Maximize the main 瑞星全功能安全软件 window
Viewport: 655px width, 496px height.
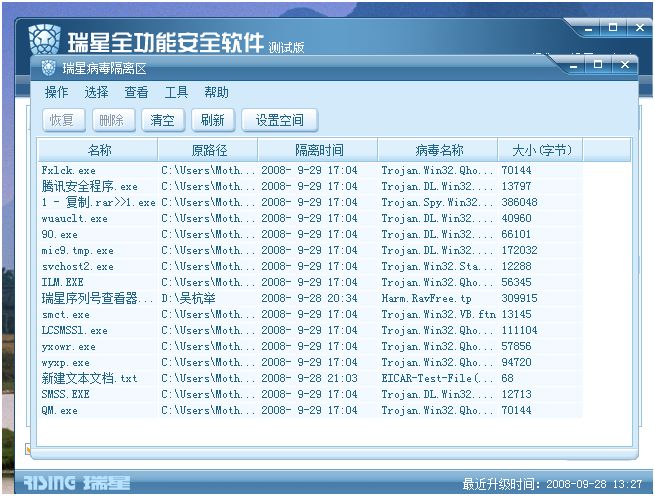pos(613,28)
